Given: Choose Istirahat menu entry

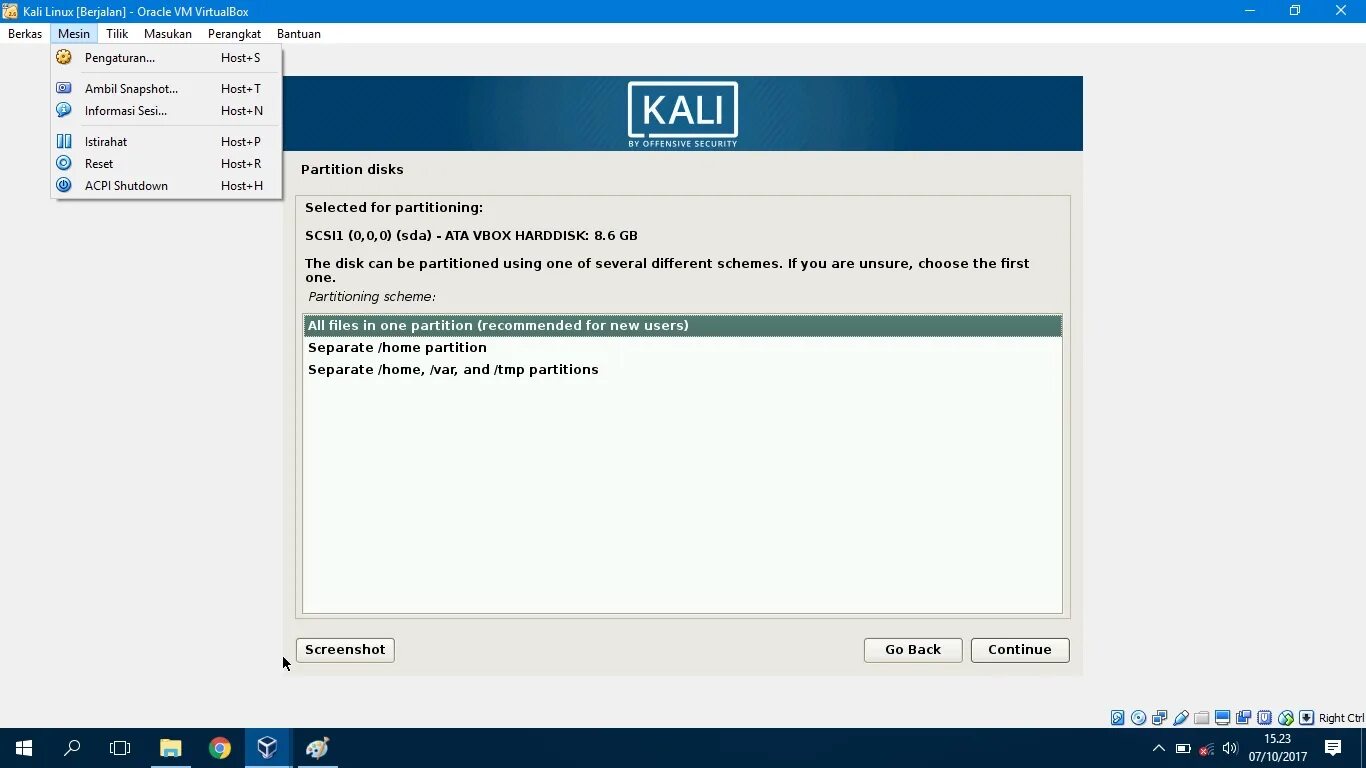Looking at the screenshot, I should pos(167,142).
